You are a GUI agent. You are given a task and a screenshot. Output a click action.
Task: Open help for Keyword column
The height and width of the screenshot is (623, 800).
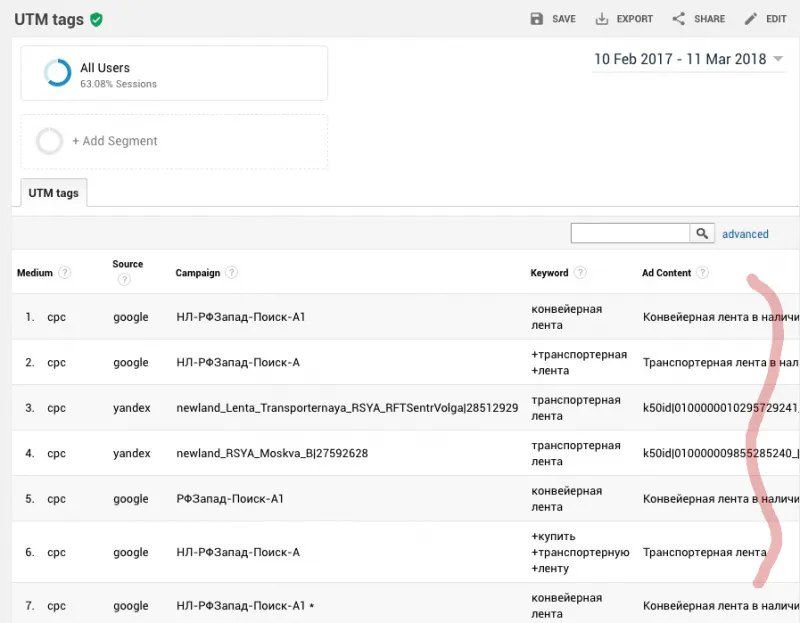click(580, 272)
